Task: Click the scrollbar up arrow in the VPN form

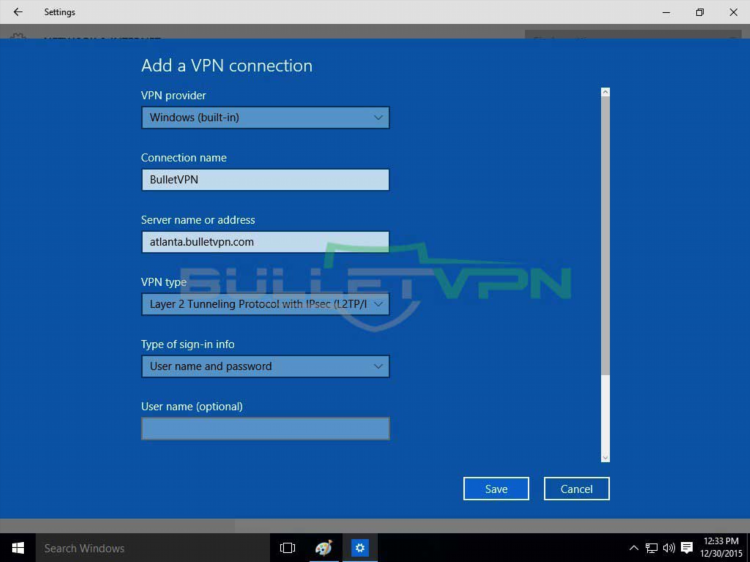Action: click(x=606, y=92)
